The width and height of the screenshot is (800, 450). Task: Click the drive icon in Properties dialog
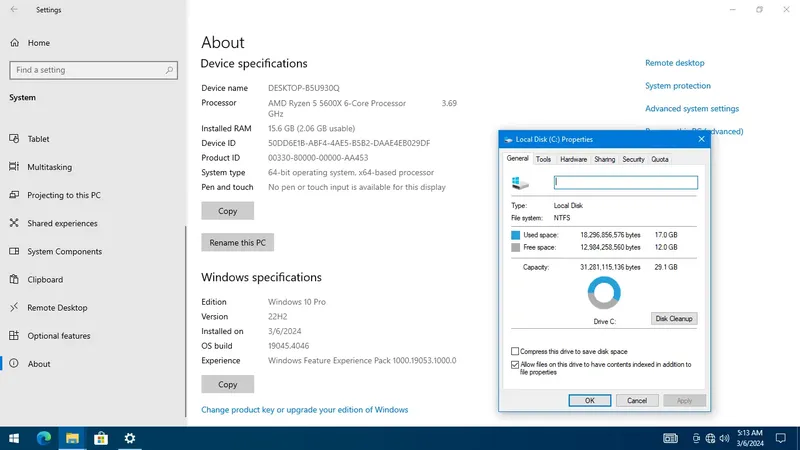pos(520,183)
